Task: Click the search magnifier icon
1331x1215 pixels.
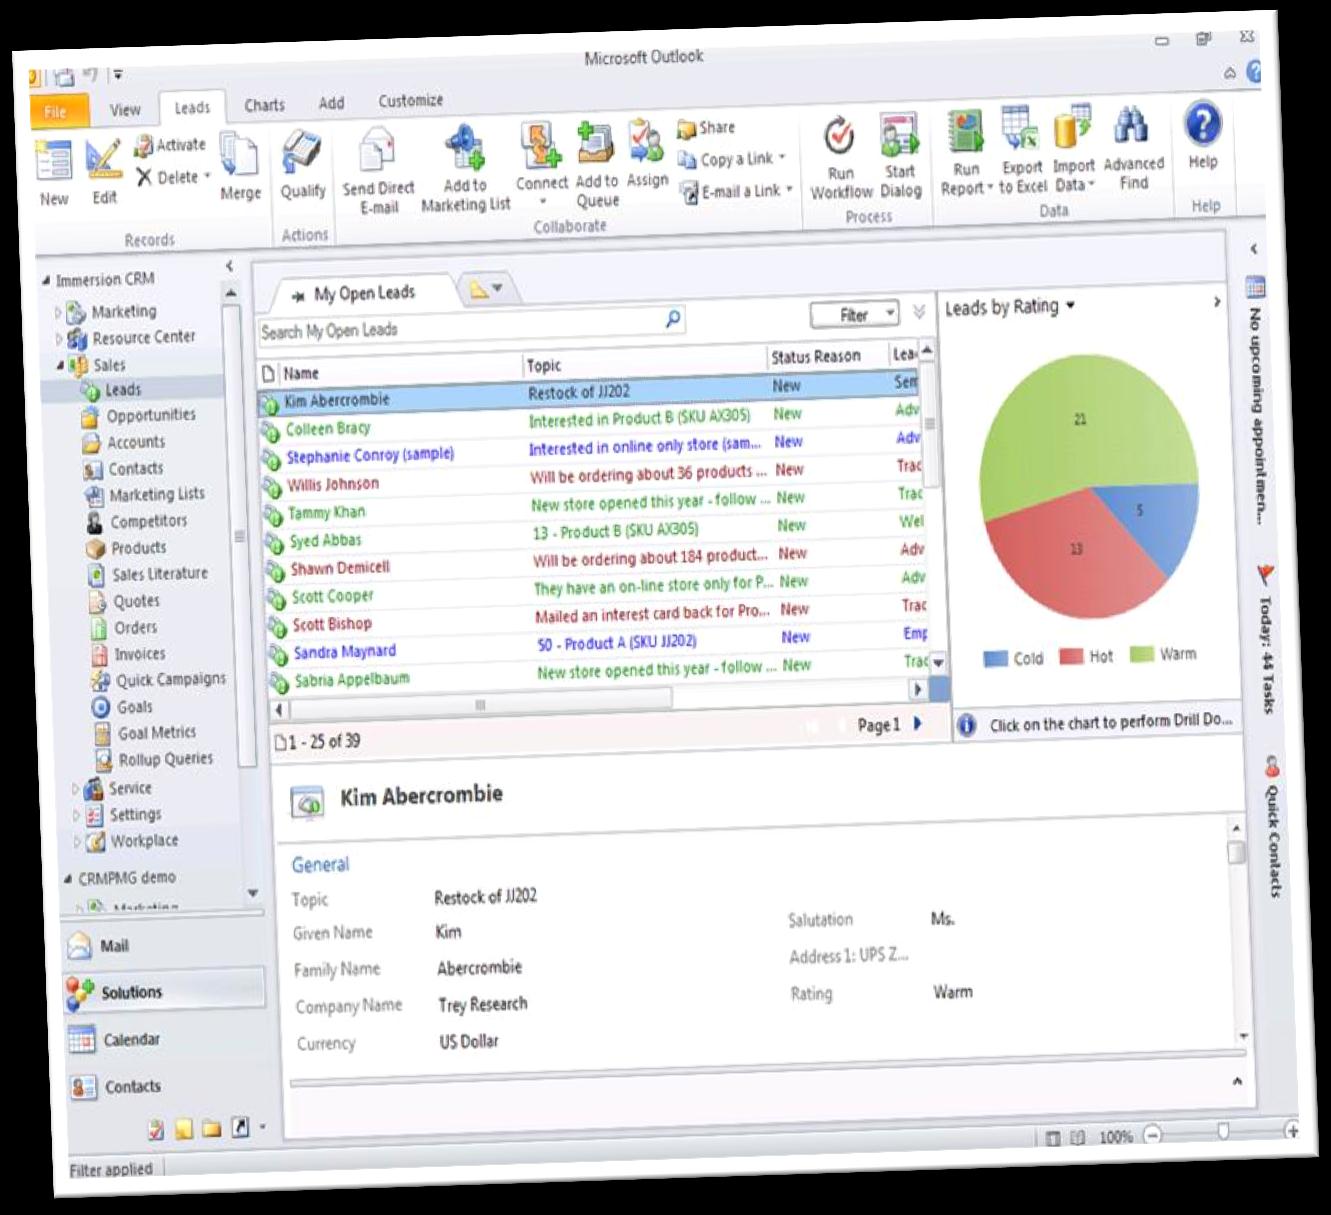Action: point(673,318)
